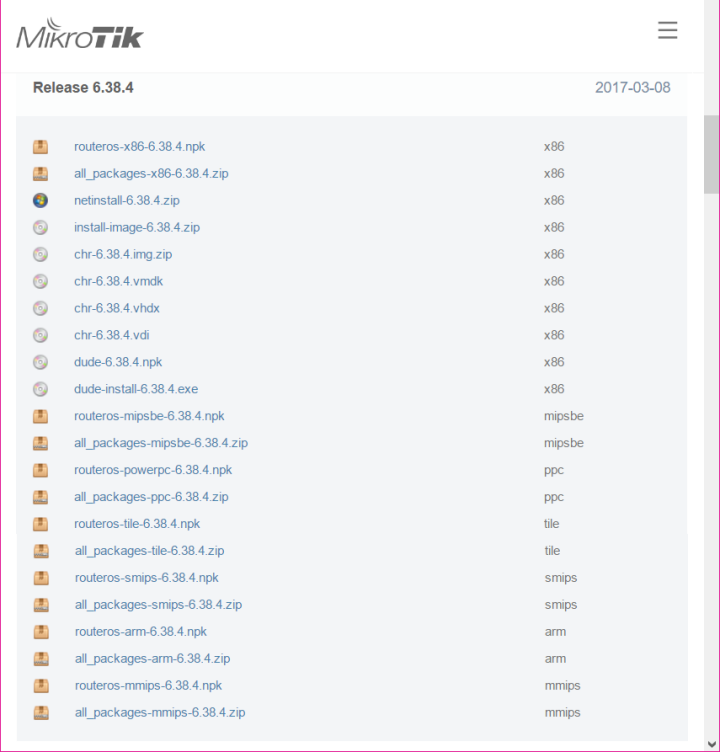Download install-image-6.38.4.zip
This screenshot has height=752, width=720.
pos(137,227)
